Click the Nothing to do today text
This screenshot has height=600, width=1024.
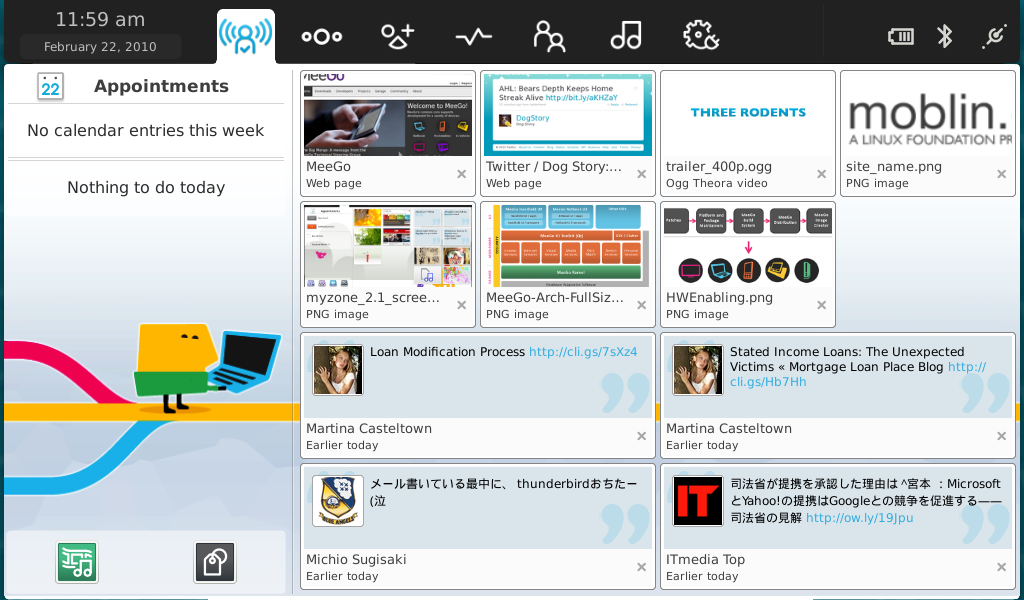(146, 188)
